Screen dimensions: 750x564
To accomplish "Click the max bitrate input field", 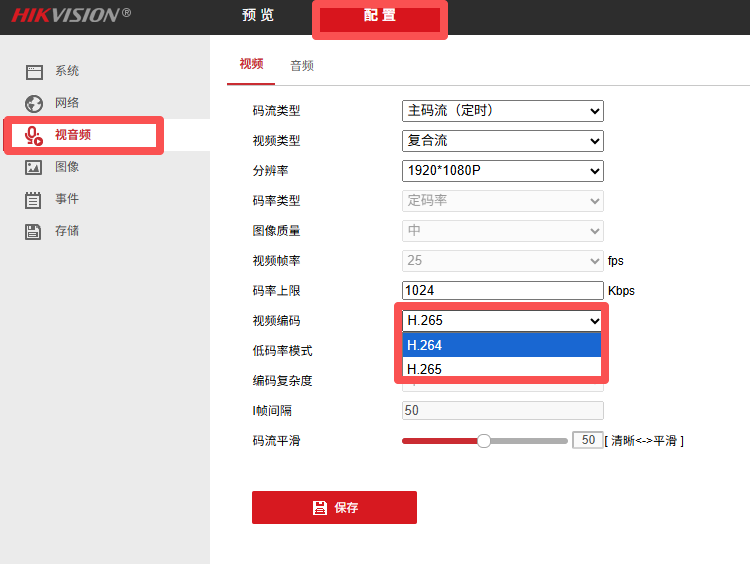I will [502, 291].
